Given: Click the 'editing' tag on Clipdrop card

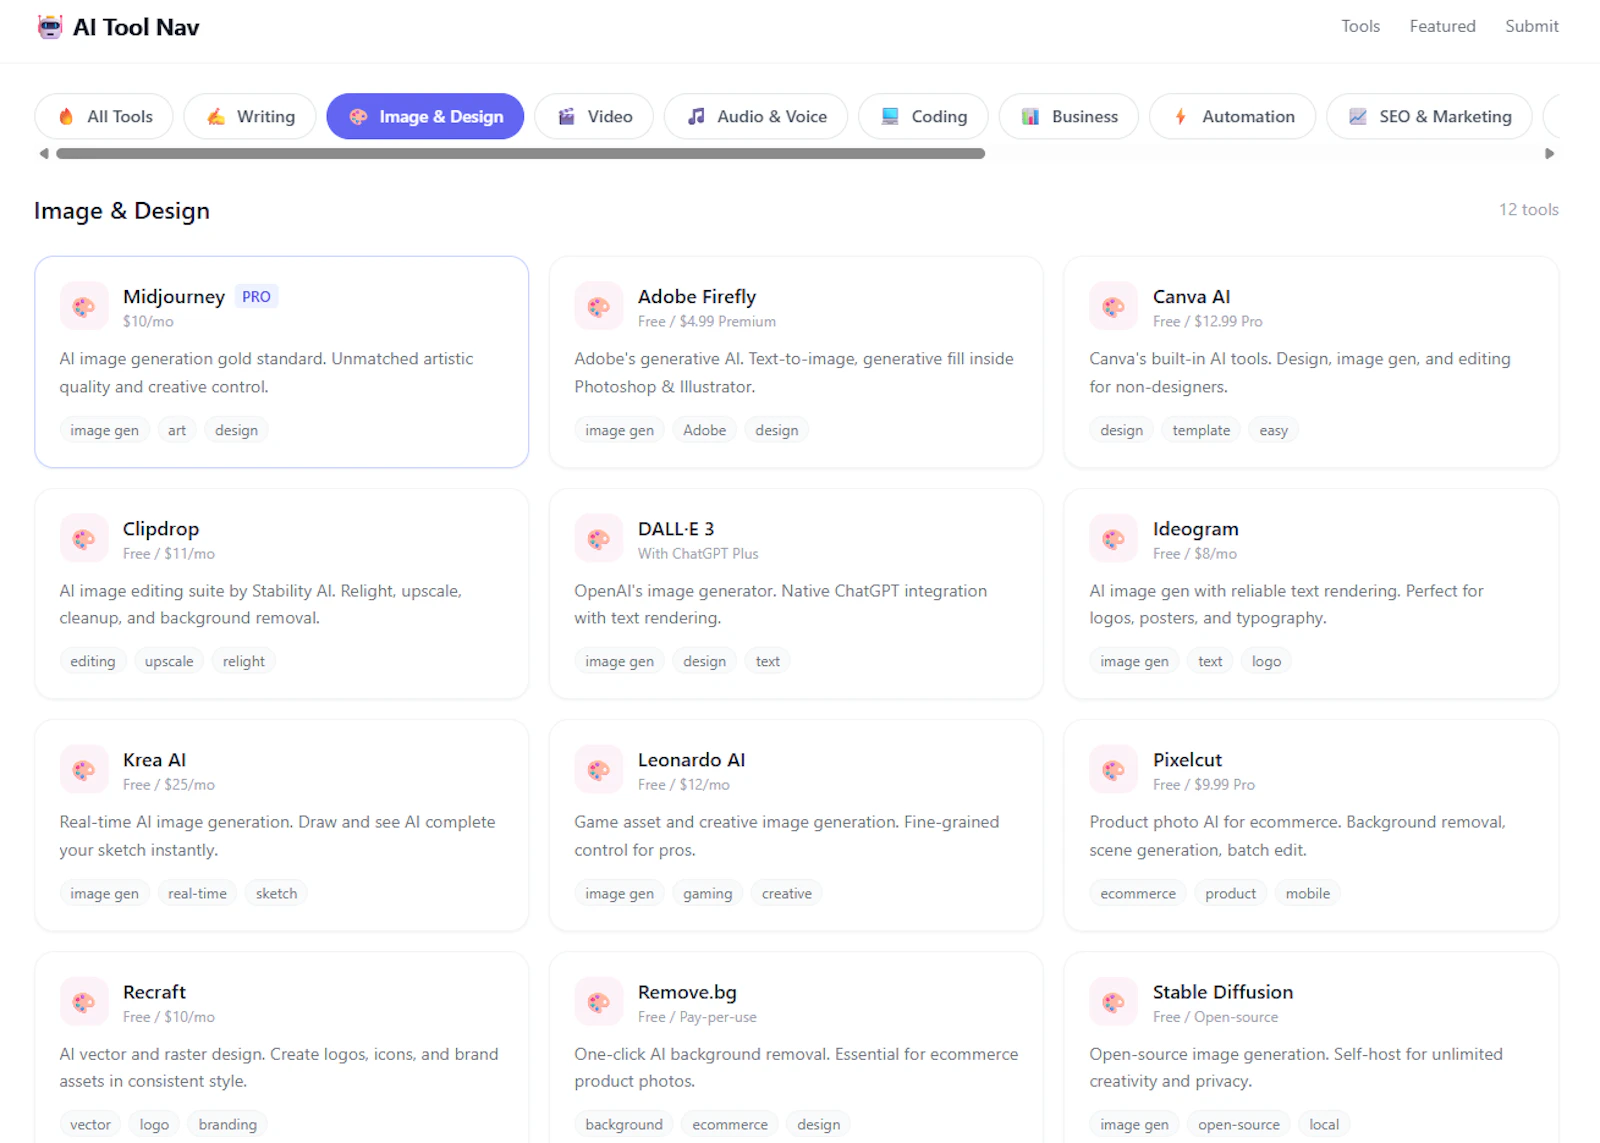Looking at the screenshot, I should point(93,661).
